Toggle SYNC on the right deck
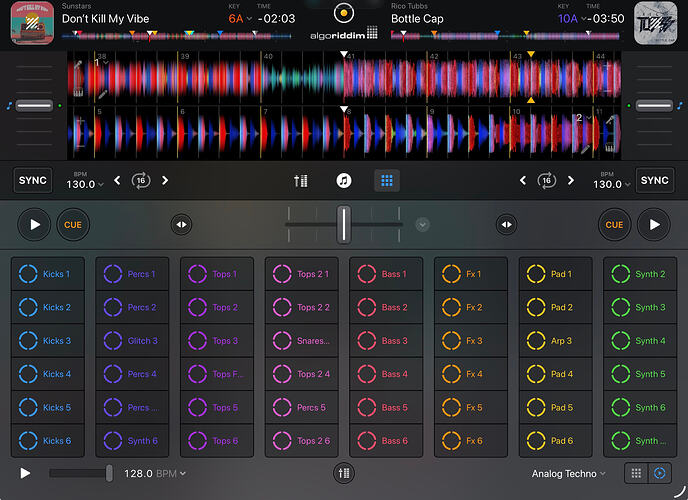688x500 pixels. 655,180
